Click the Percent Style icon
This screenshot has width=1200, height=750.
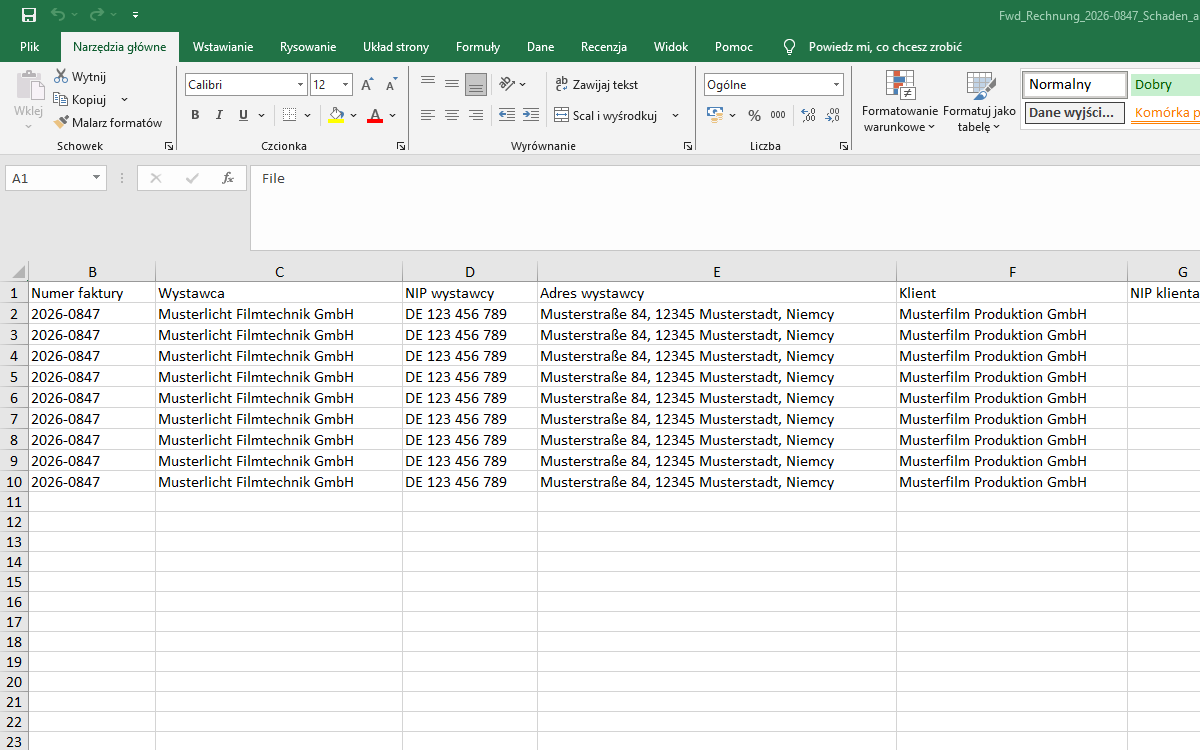coord(754,115)
